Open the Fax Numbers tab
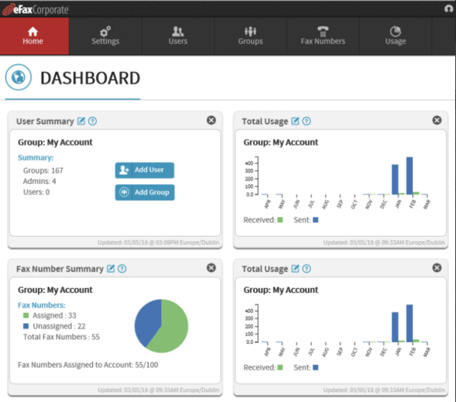Screen dimensions: 456x402 323,36
